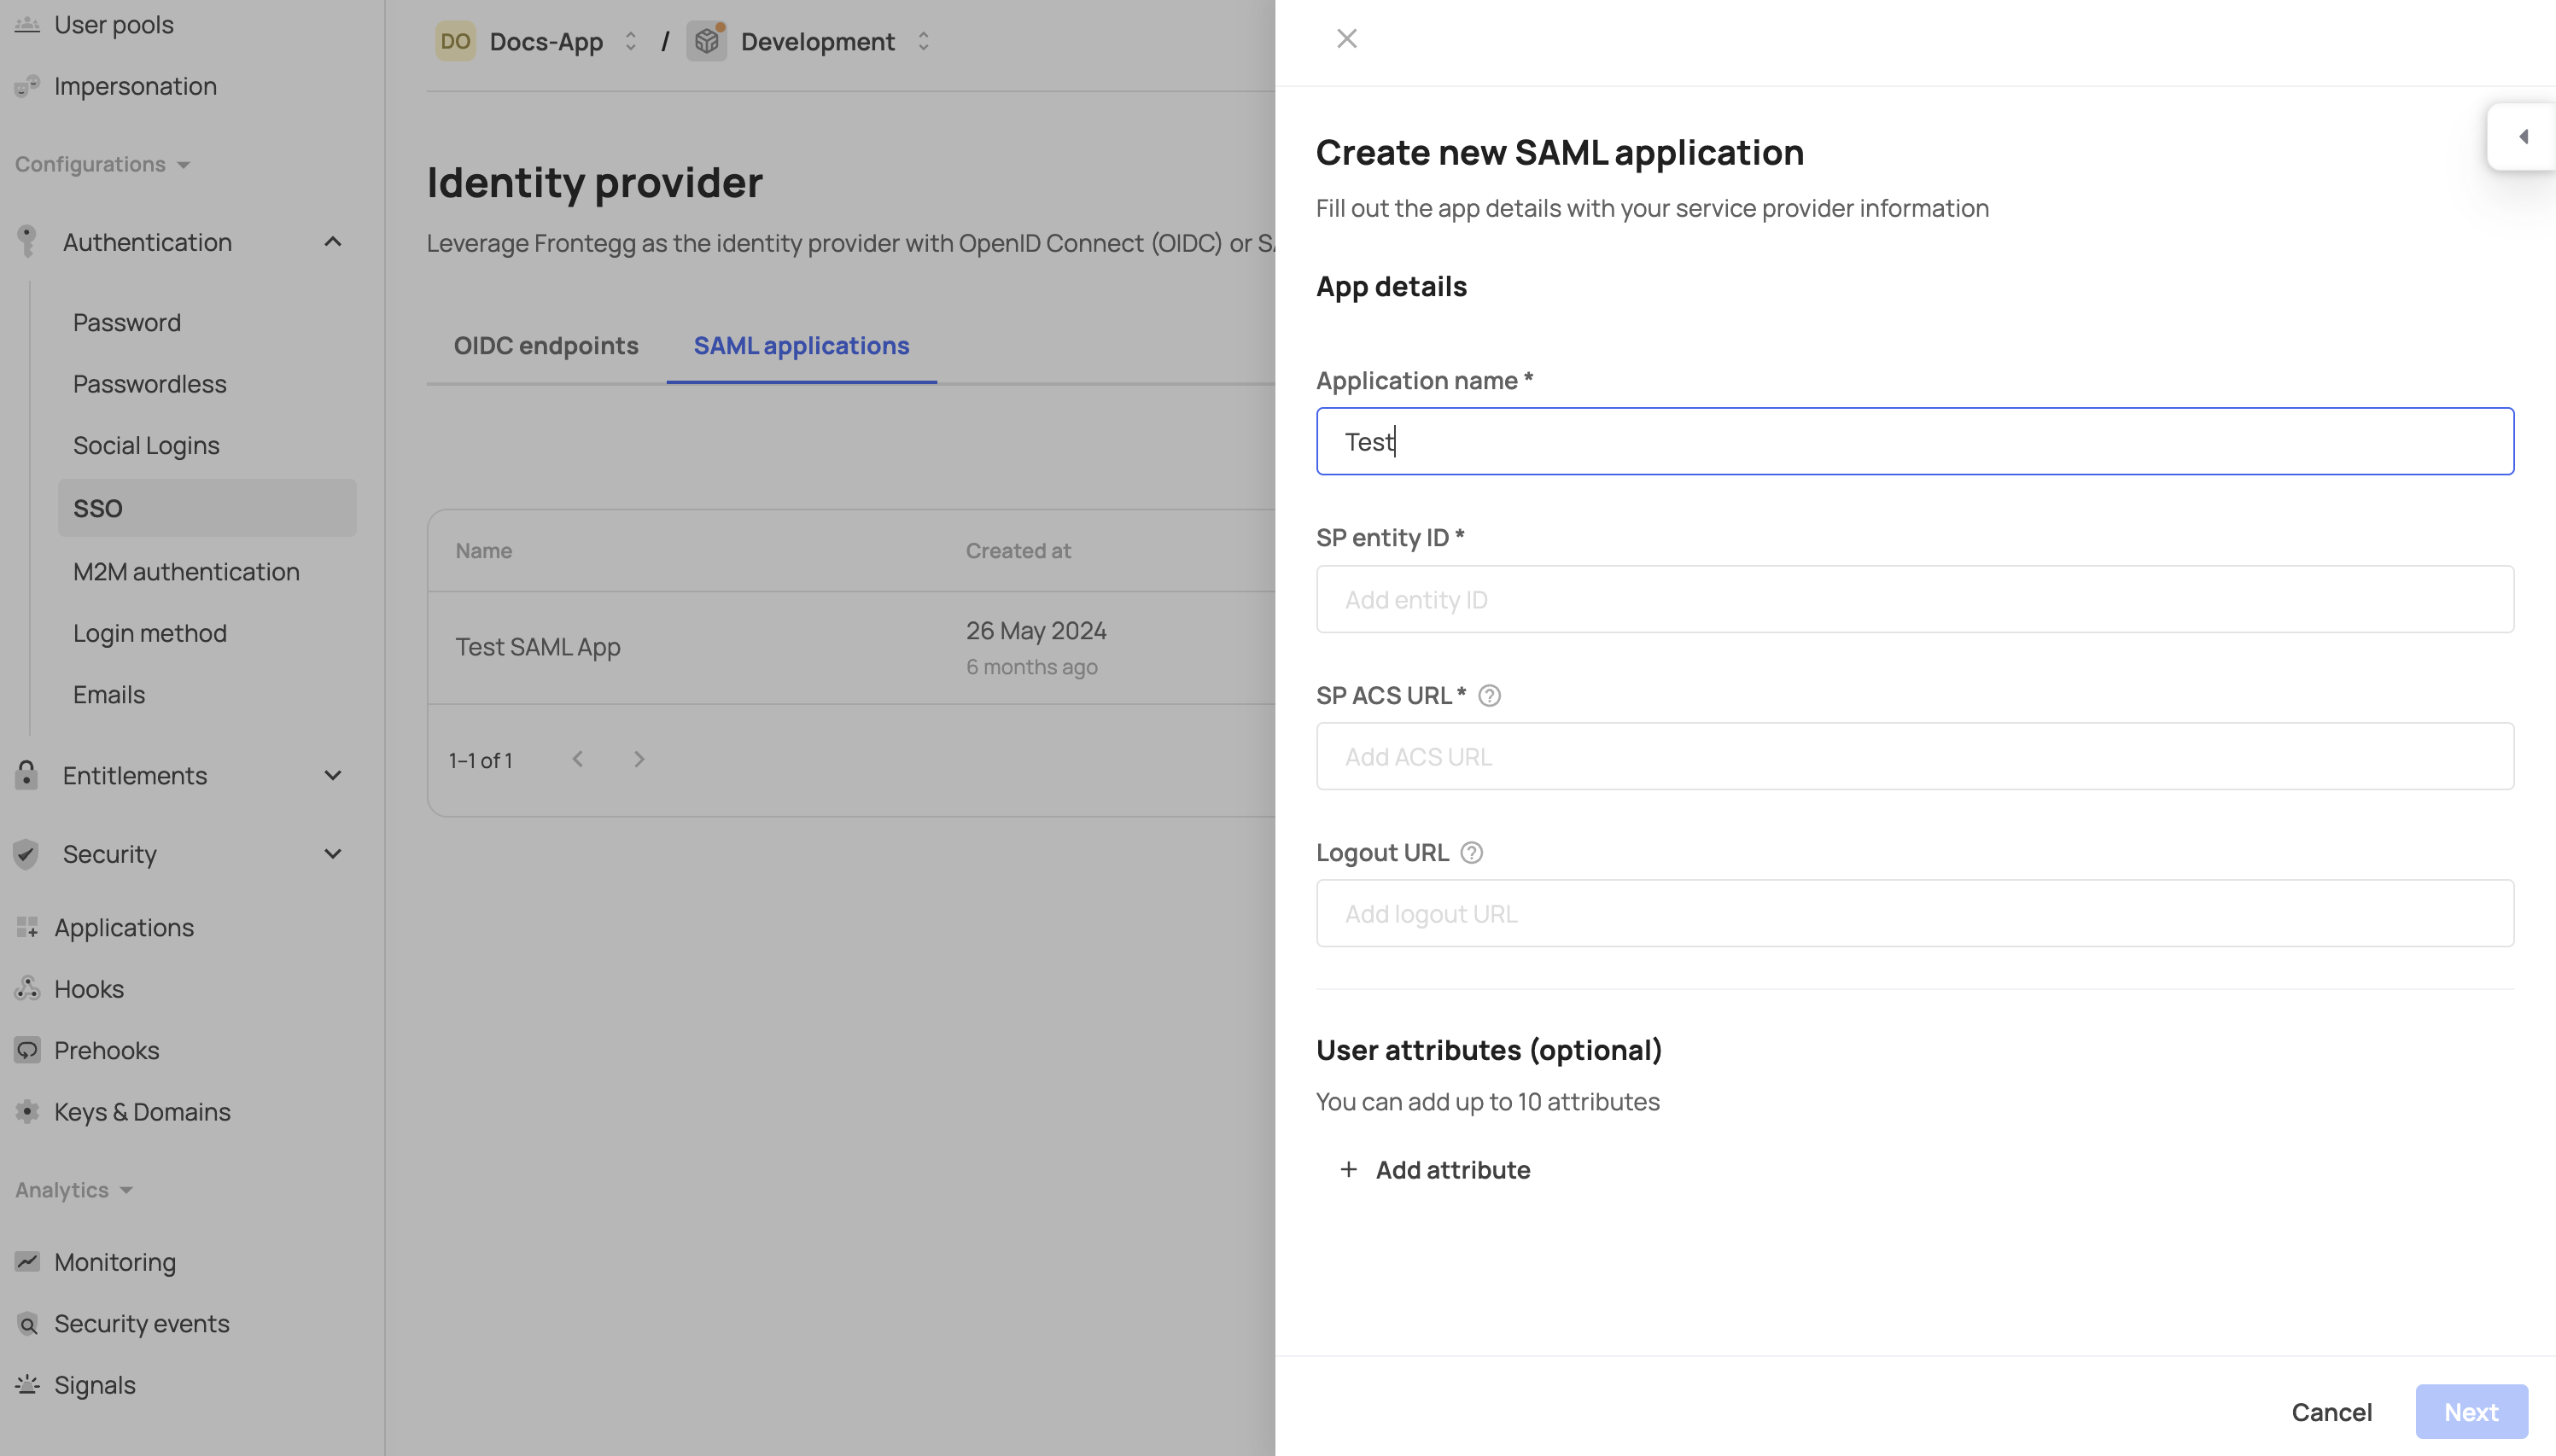Expand the Entitlements section
2556x1456 pixels.
pos(333,775)
